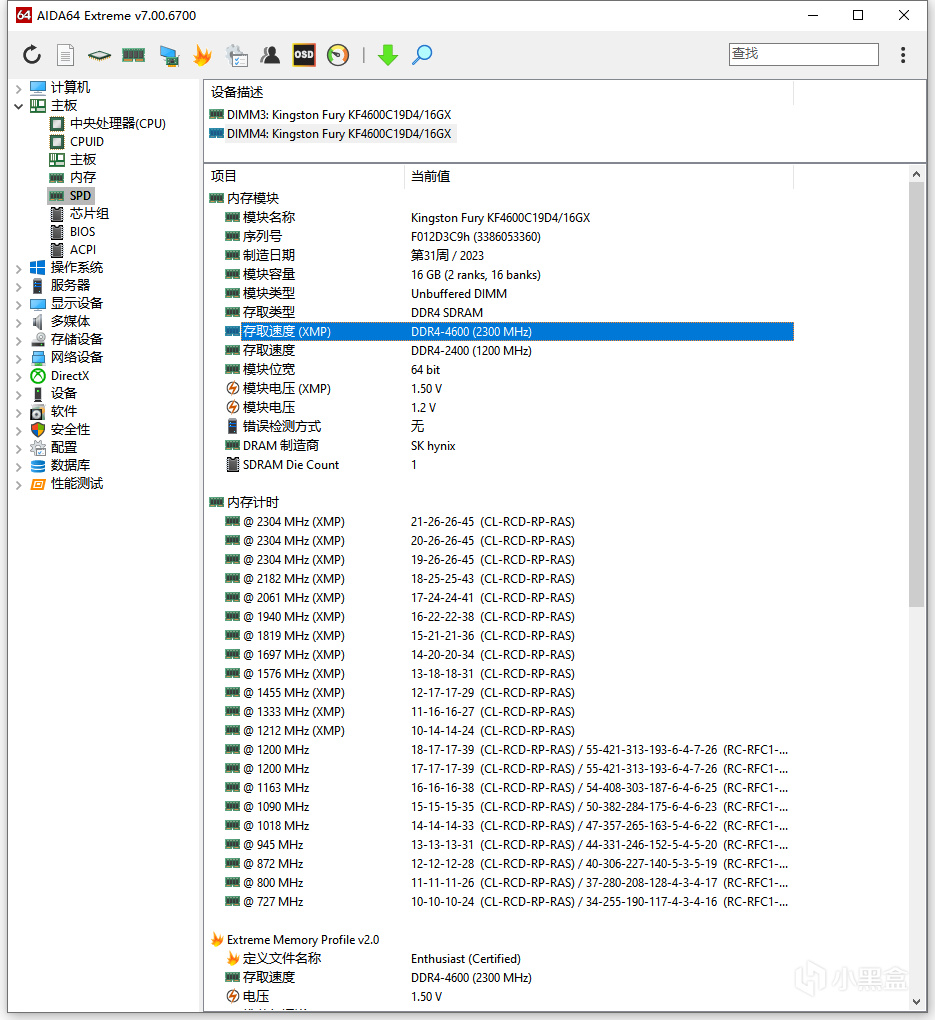Collapse the 主板 tree node
935x1020 pixels.
click(x=19, y=105)
